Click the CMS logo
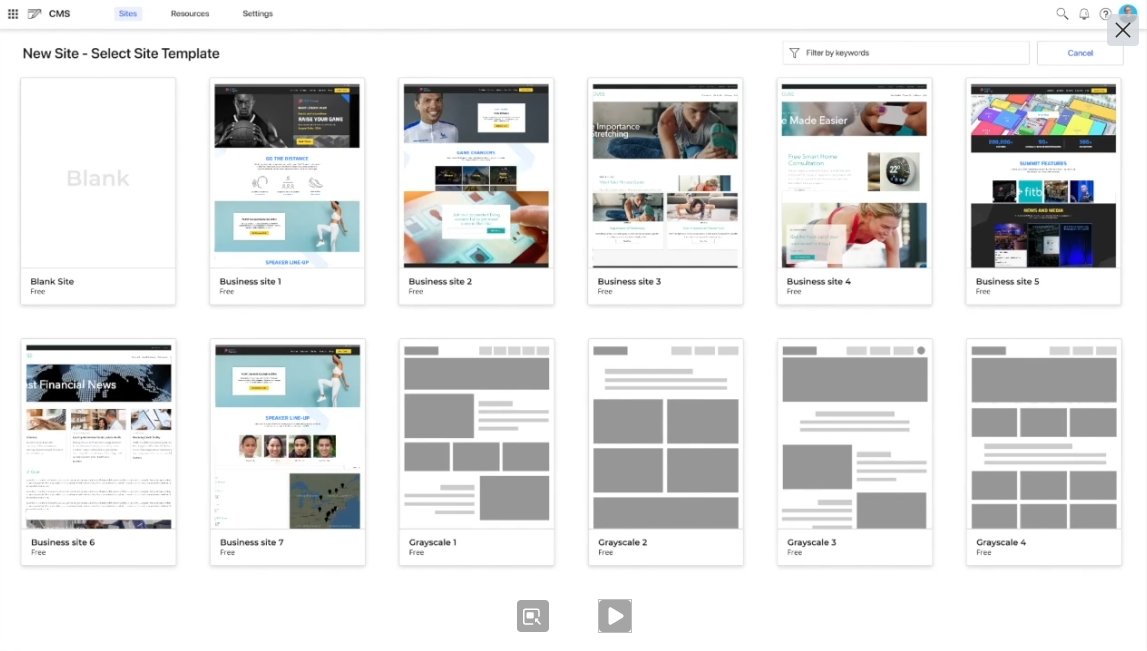 click(45, 14)
